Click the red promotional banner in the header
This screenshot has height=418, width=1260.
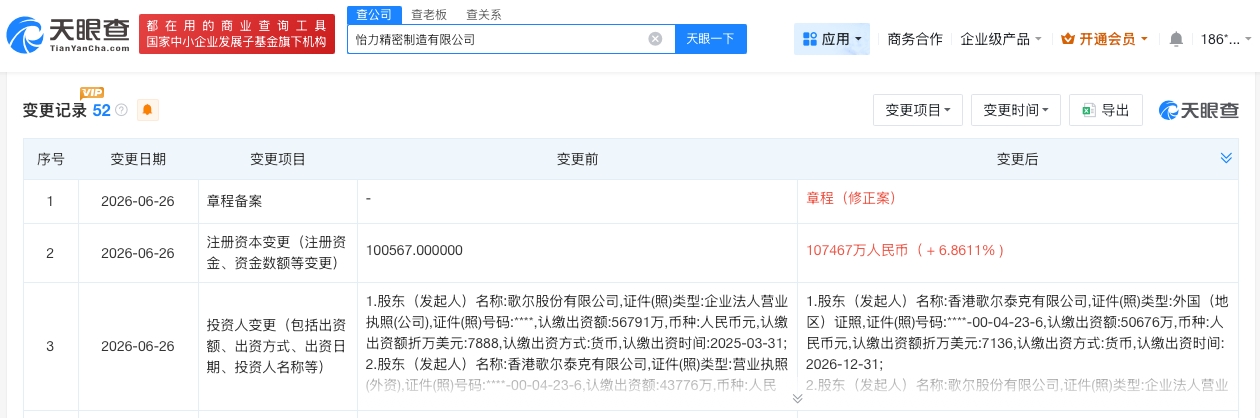tap(237, 35)
